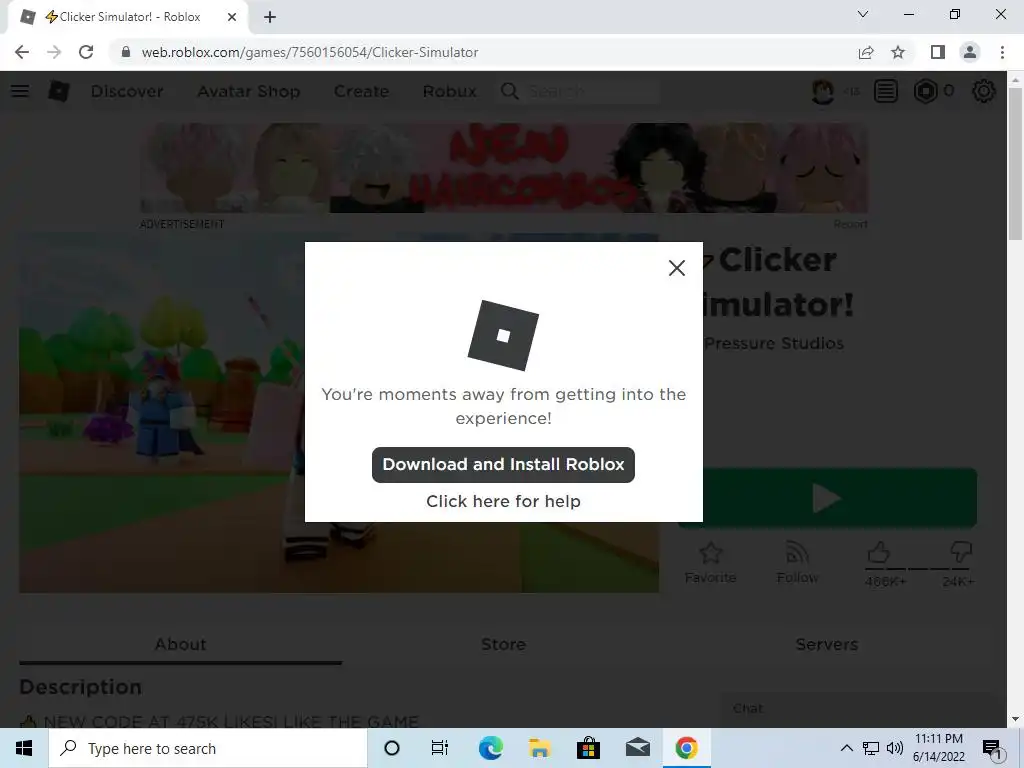The image size is (1024, 768).
Task: Open File Explorer from taskbar
Action: [x=539, y=748]
